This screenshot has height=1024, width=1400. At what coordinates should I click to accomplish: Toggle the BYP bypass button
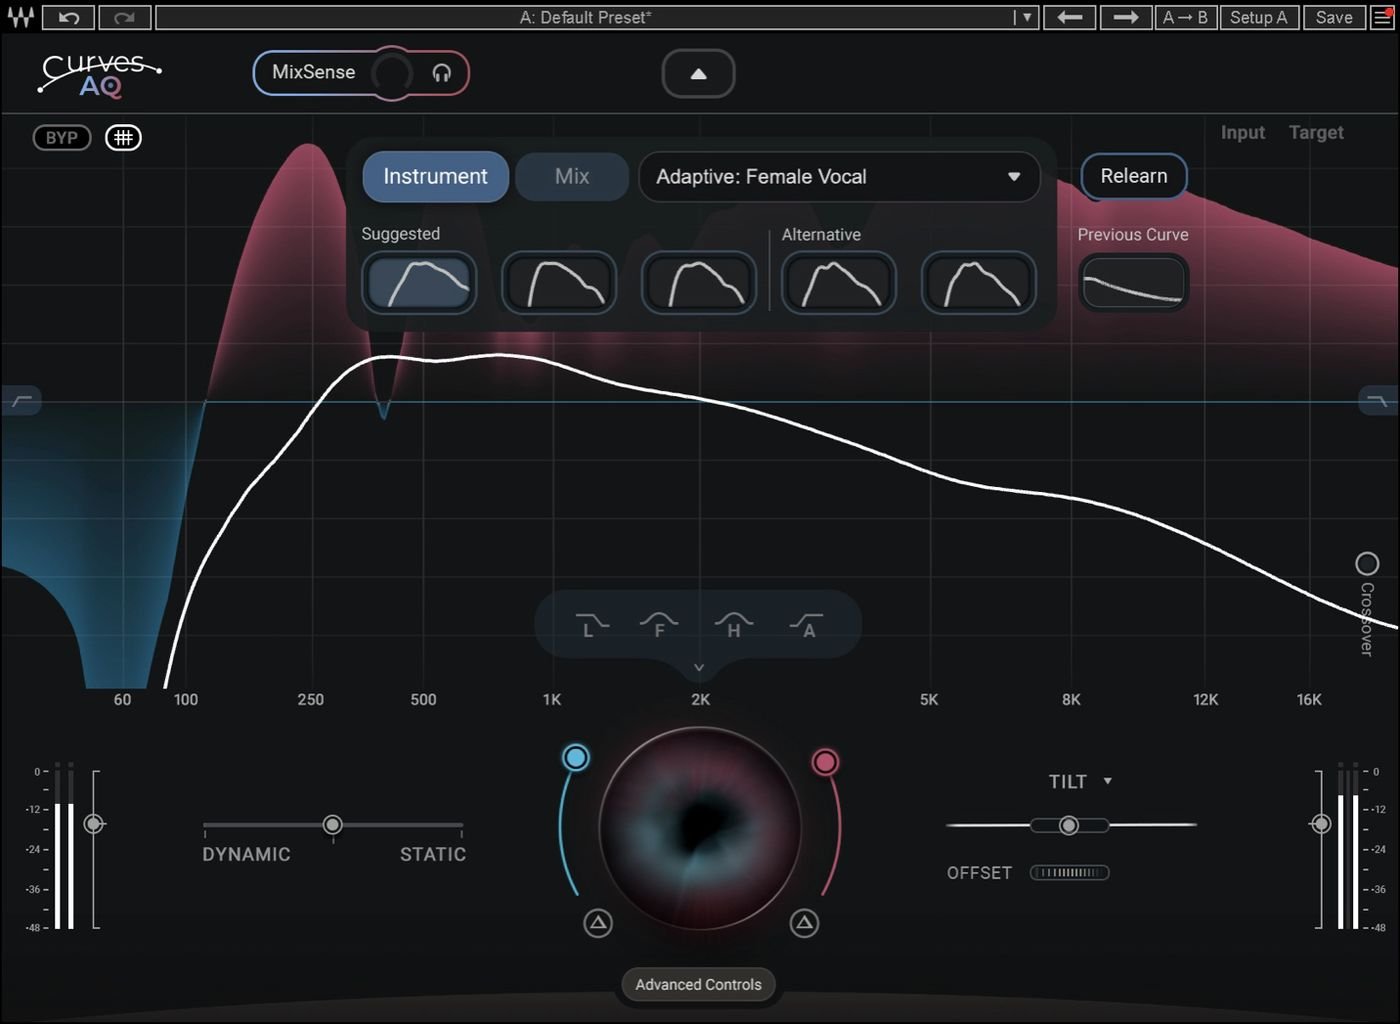click(x=62, y=138)
